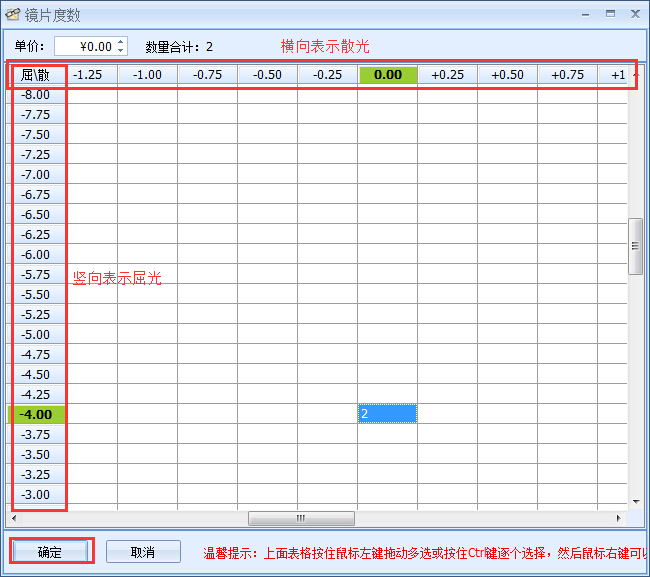Click the scroll-left arrow of horizontal scrollbar
650x577 pixels.
14,518
